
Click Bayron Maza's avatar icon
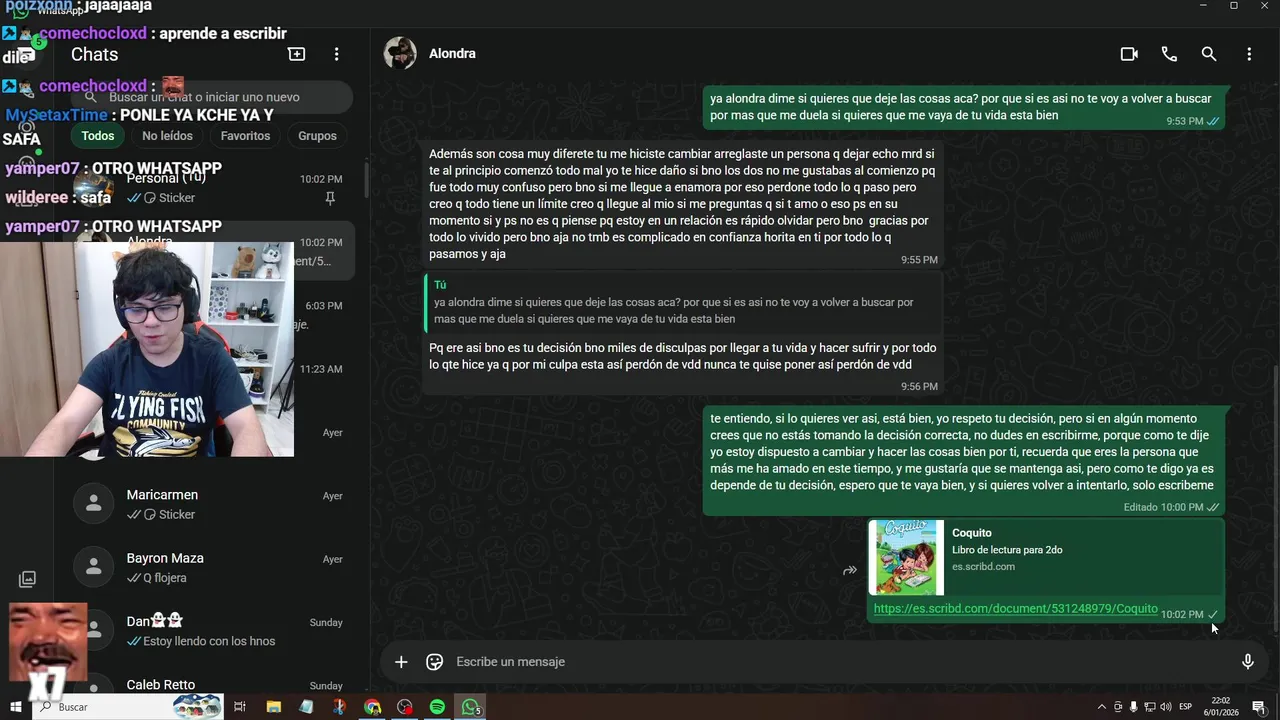(94, 568)
